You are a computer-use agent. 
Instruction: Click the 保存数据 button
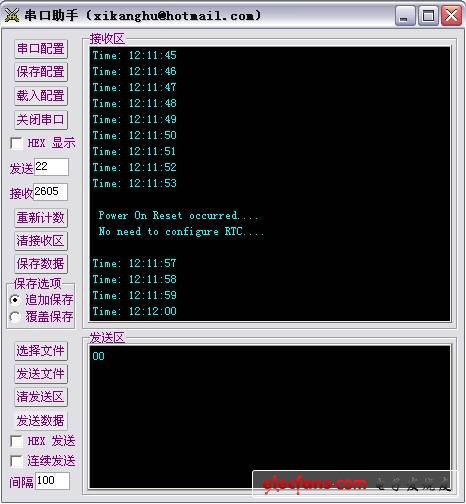[x=41, y=264]
